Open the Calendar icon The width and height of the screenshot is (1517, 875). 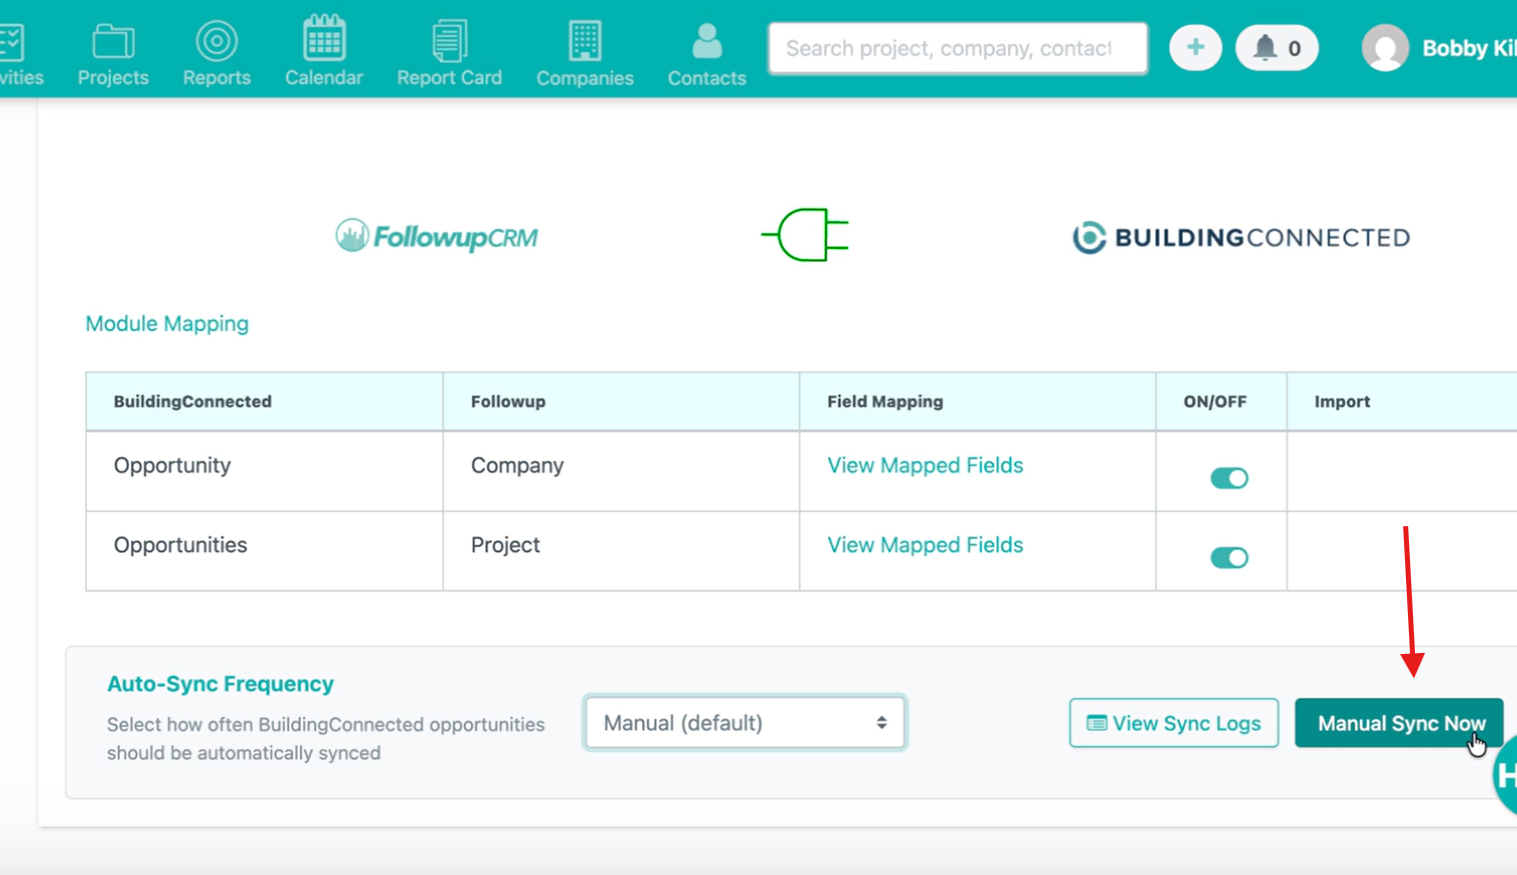tap(324, 40)
